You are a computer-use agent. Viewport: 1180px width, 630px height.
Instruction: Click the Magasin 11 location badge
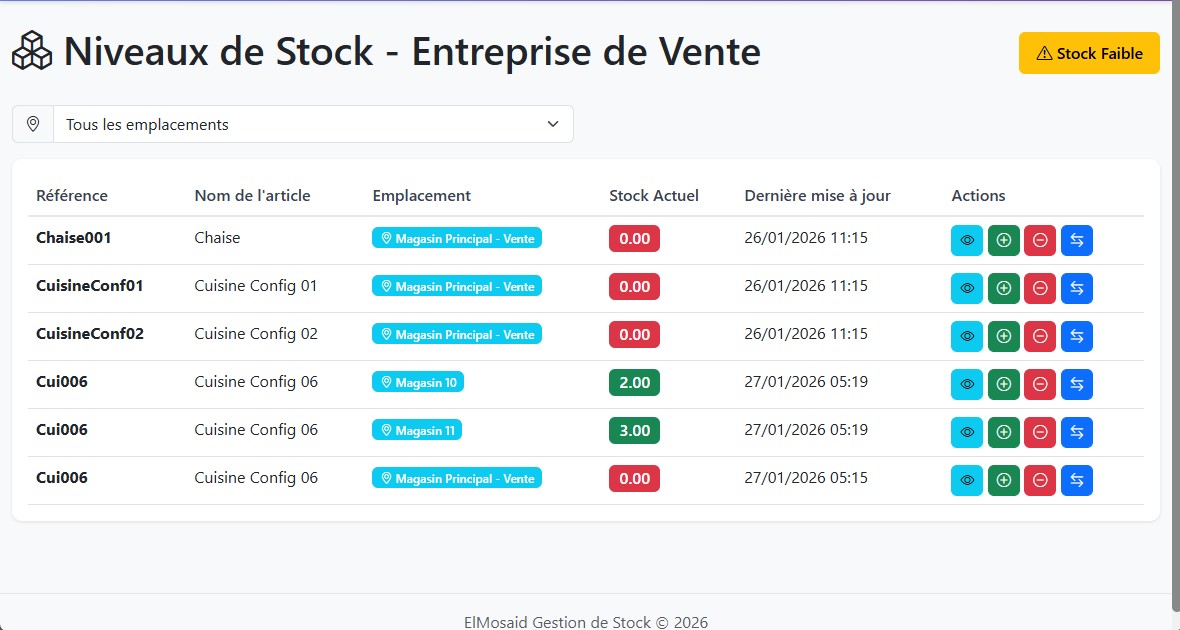[x=417, y=431]
